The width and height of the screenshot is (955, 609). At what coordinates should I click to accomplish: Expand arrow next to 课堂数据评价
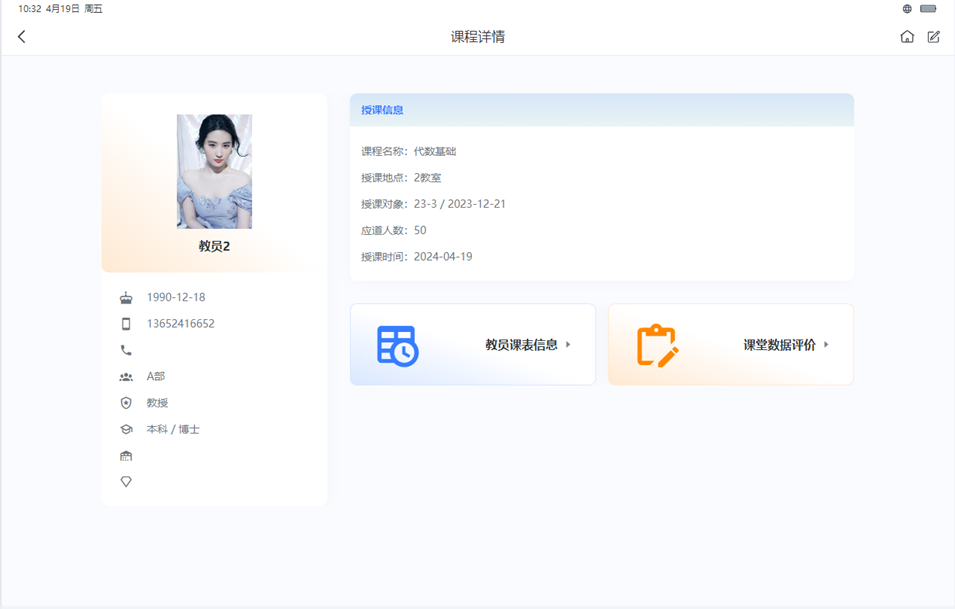826,345
